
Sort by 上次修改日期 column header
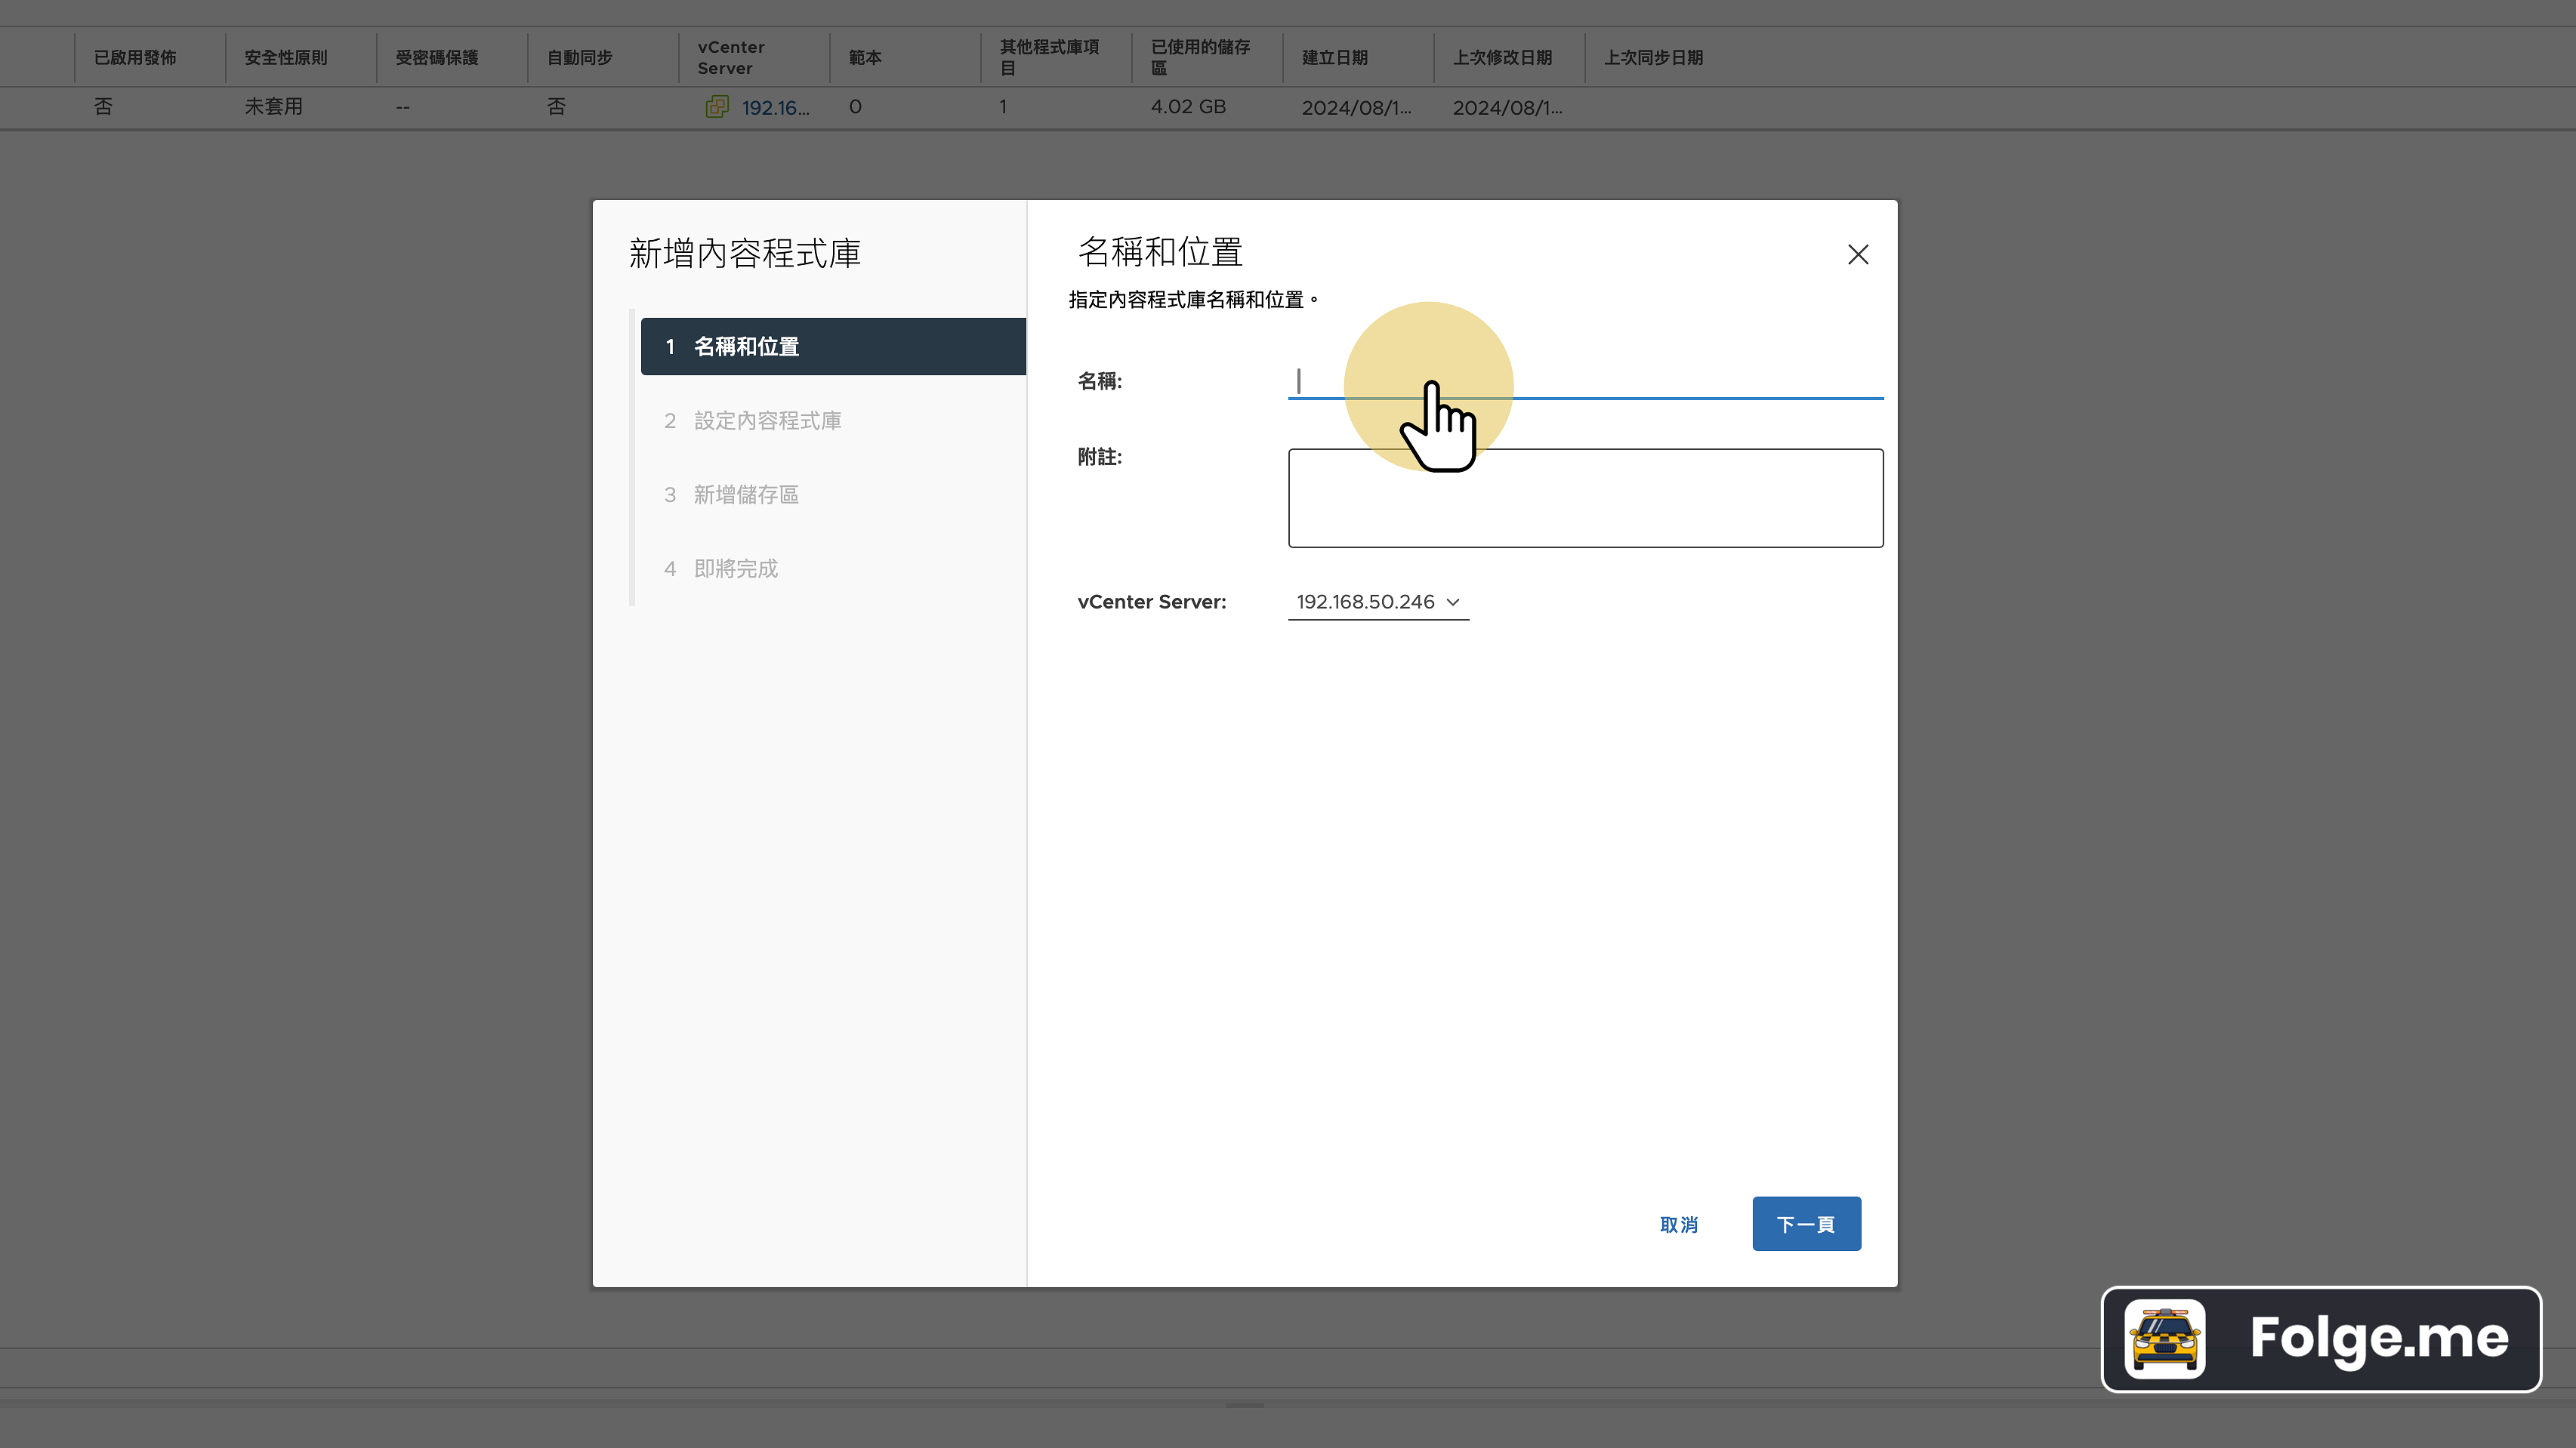[1501, 58]
